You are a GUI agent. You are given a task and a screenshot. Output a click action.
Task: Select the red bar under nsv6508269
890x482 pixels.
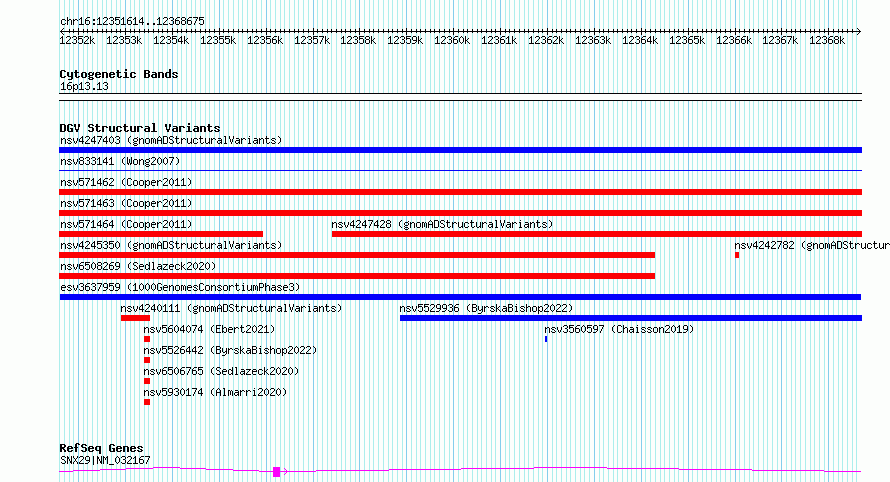(x=357, y=276)
